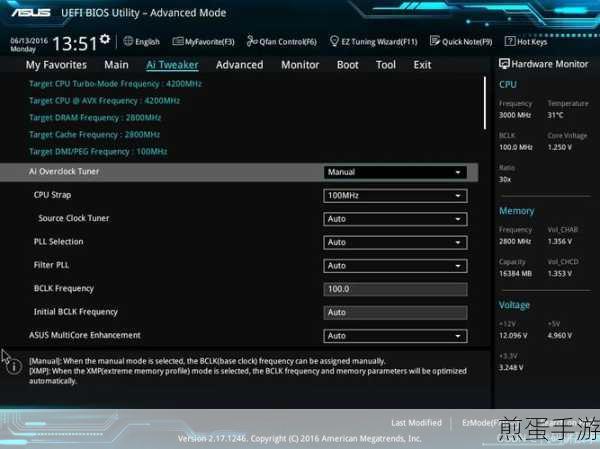The height and width of the screenshot is (449, 600).
Task: Switch to My Favorites tab
Action: [x=56, y=65]
